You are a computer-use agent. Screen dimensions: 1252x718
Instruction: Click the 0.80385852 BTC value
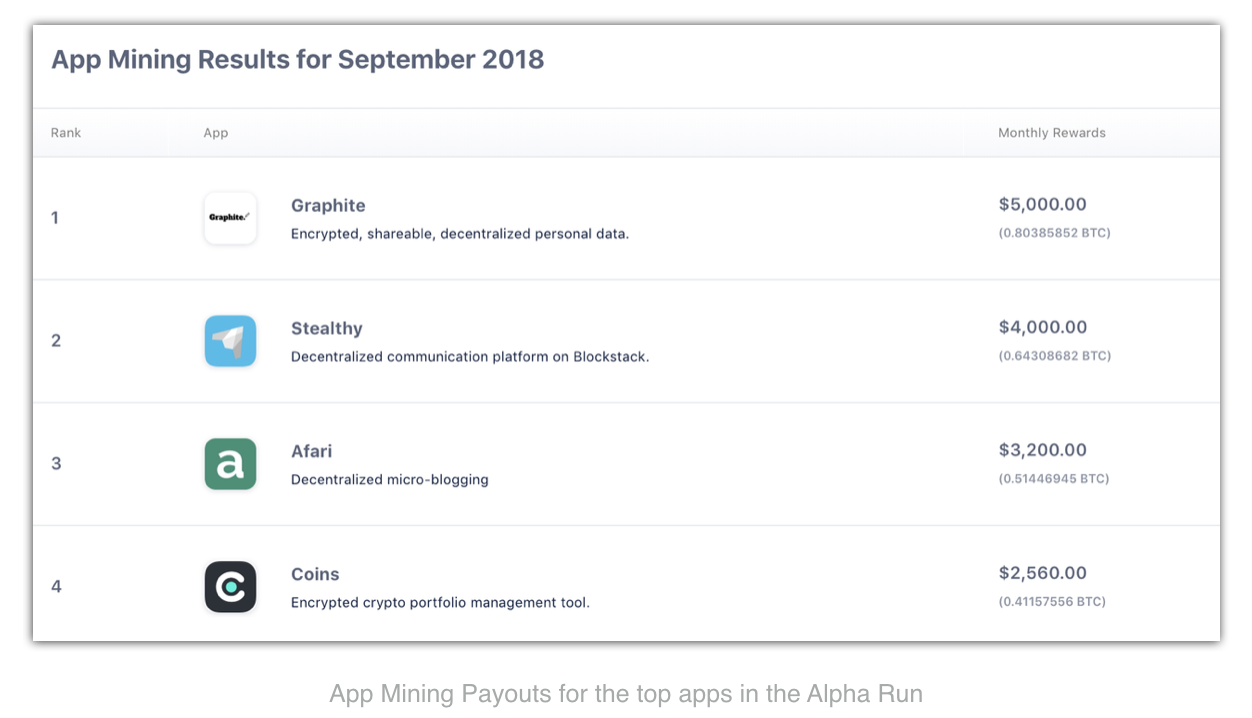1054,233
